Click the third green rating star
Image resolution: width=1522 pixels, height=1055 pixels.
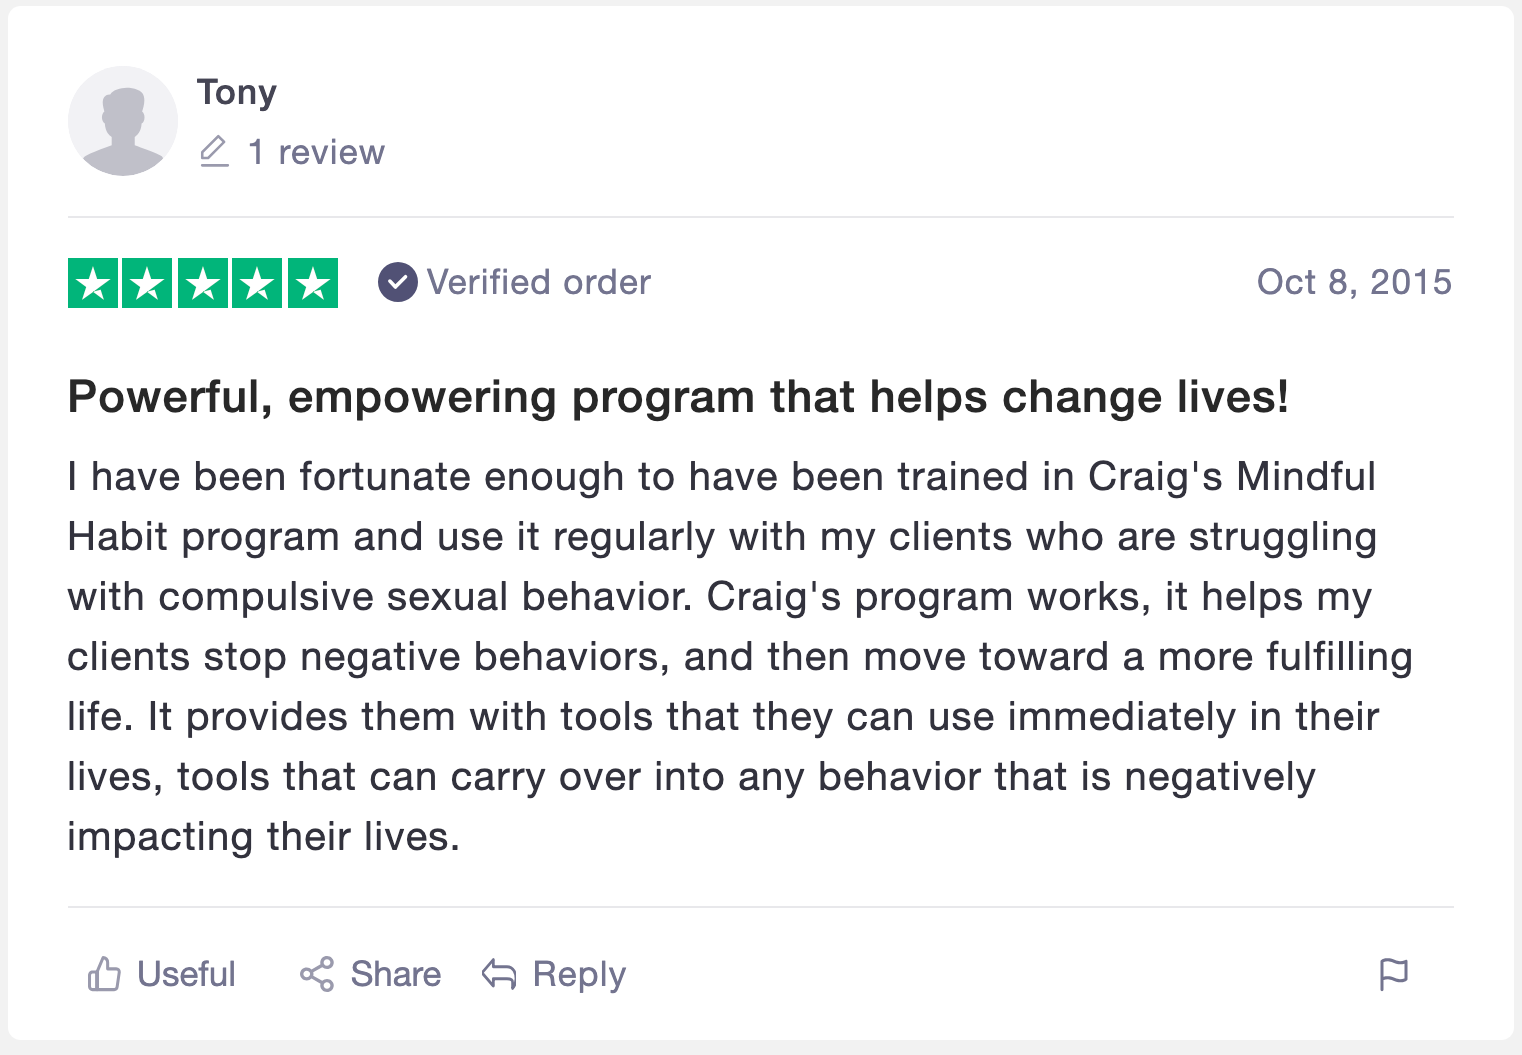point(203,284)
